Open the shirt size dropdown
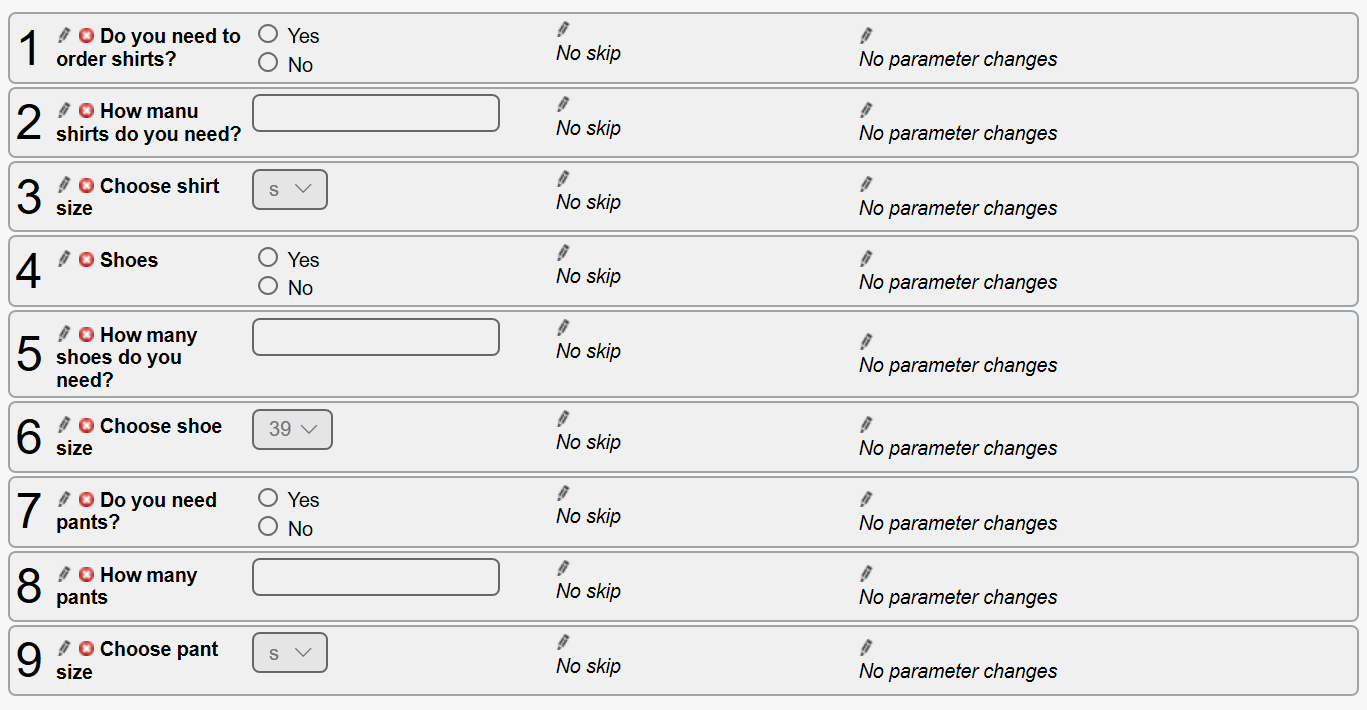 click(290, 190)
